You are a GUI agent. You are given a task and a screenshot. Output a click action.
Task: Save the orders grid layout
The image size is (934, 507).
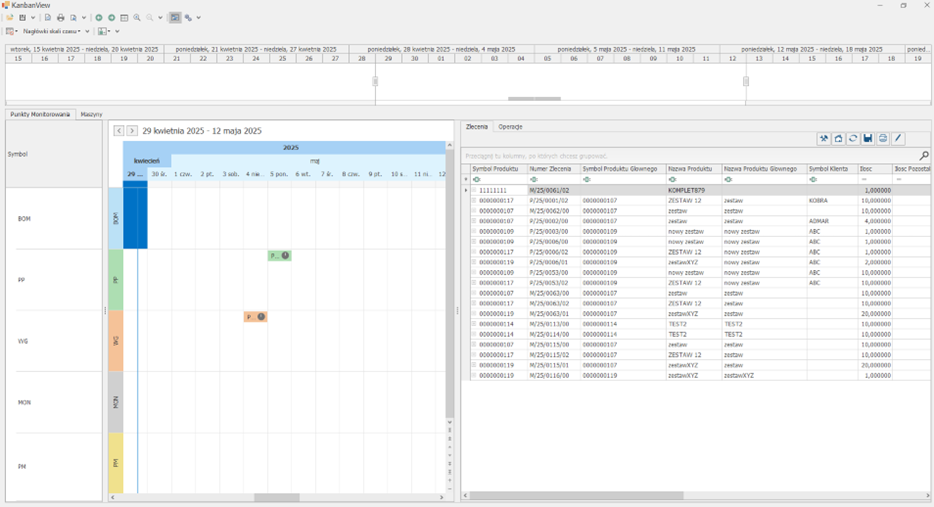(868, 138)
